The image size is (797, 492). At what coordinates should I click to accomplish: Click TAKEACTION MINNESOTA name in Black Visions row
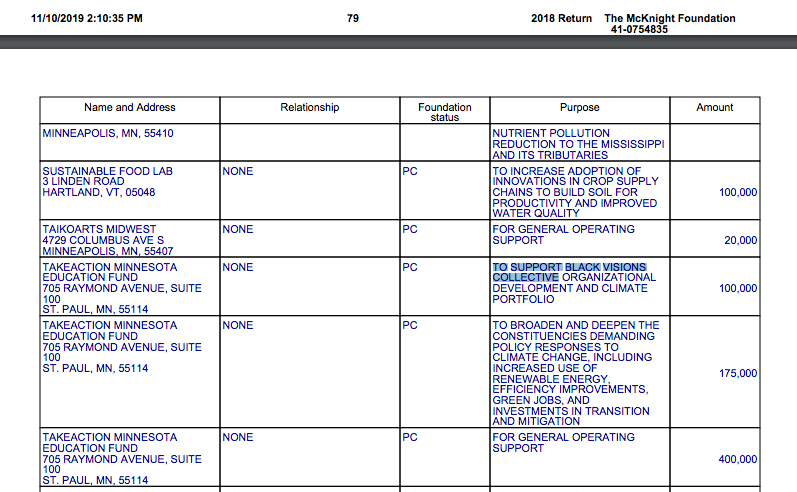point(110,267)
